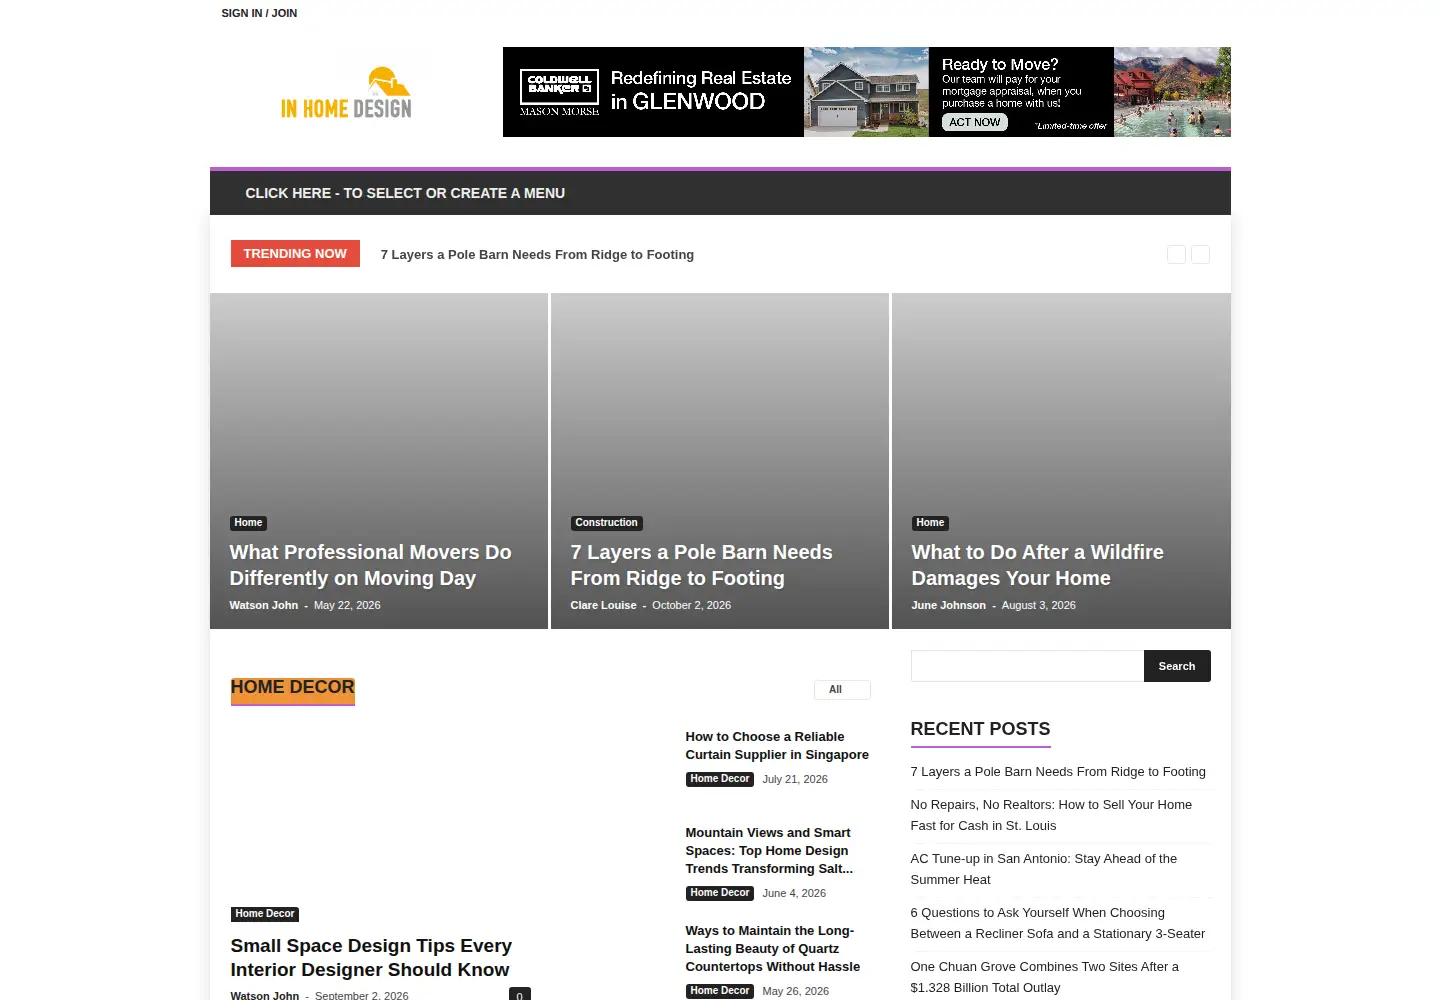
Task: Click the Home Decor tag beside July 21, 2026
Action: pos(720,779)
